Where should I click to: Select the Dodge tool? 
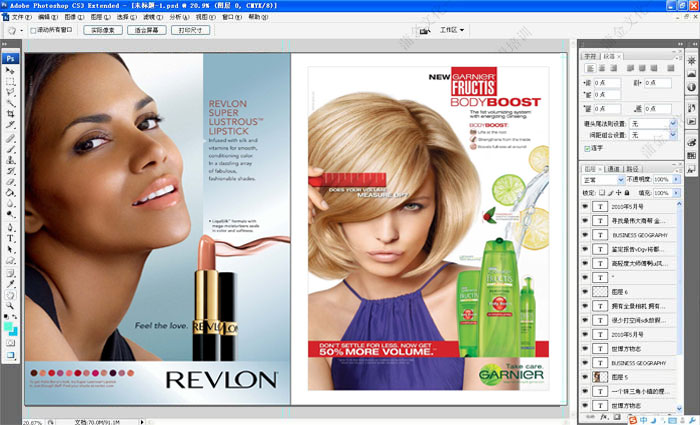tap(10, 214)
